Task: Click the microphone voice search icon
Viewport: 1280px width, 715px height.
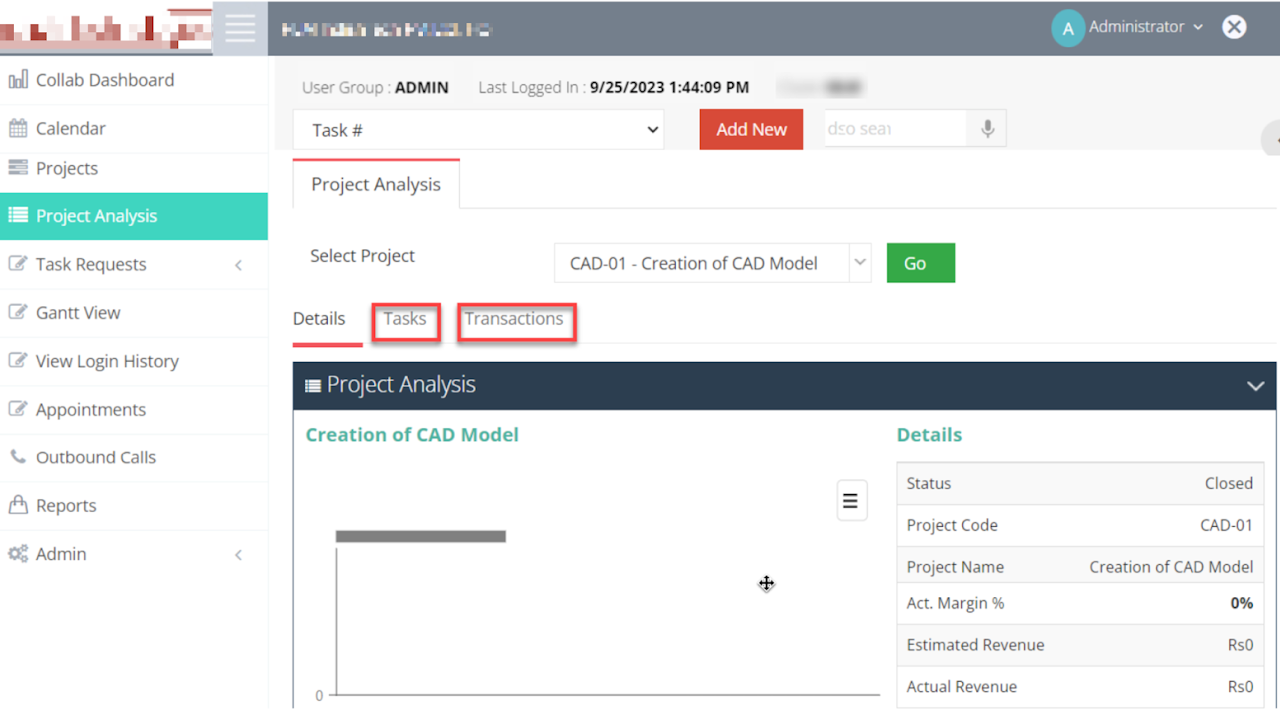Action: (x=987, y=129)
